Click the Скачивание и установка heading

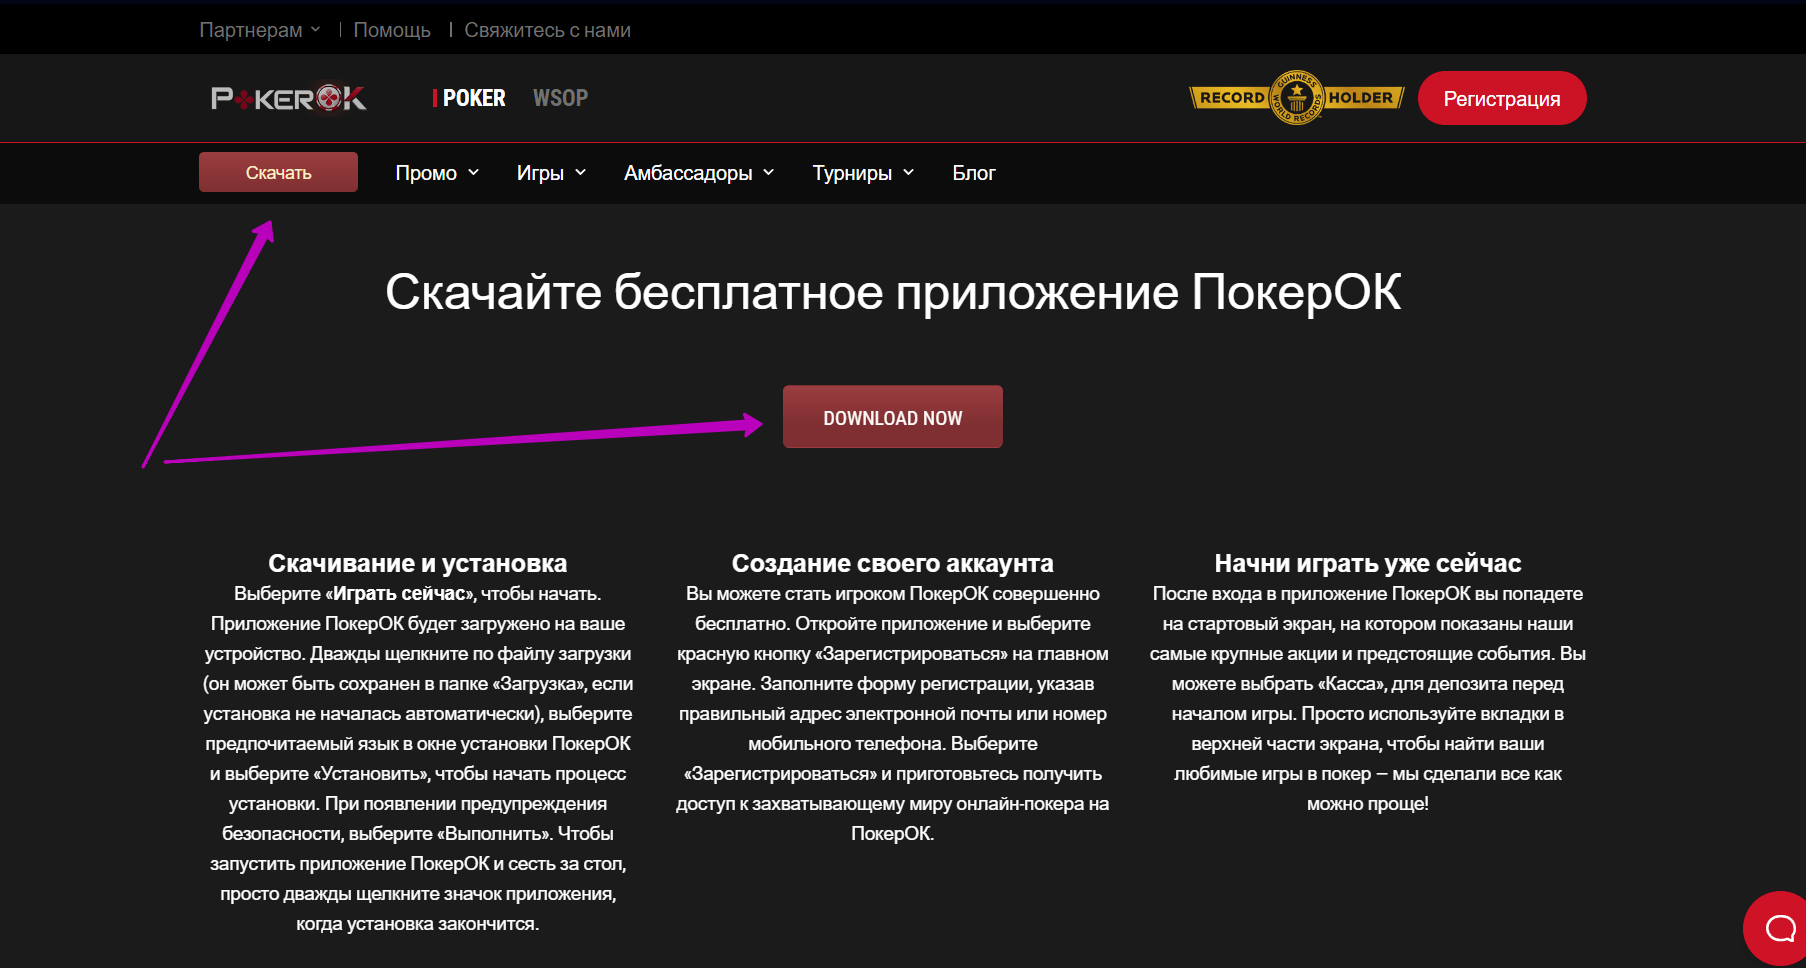[x=418, y=563]
